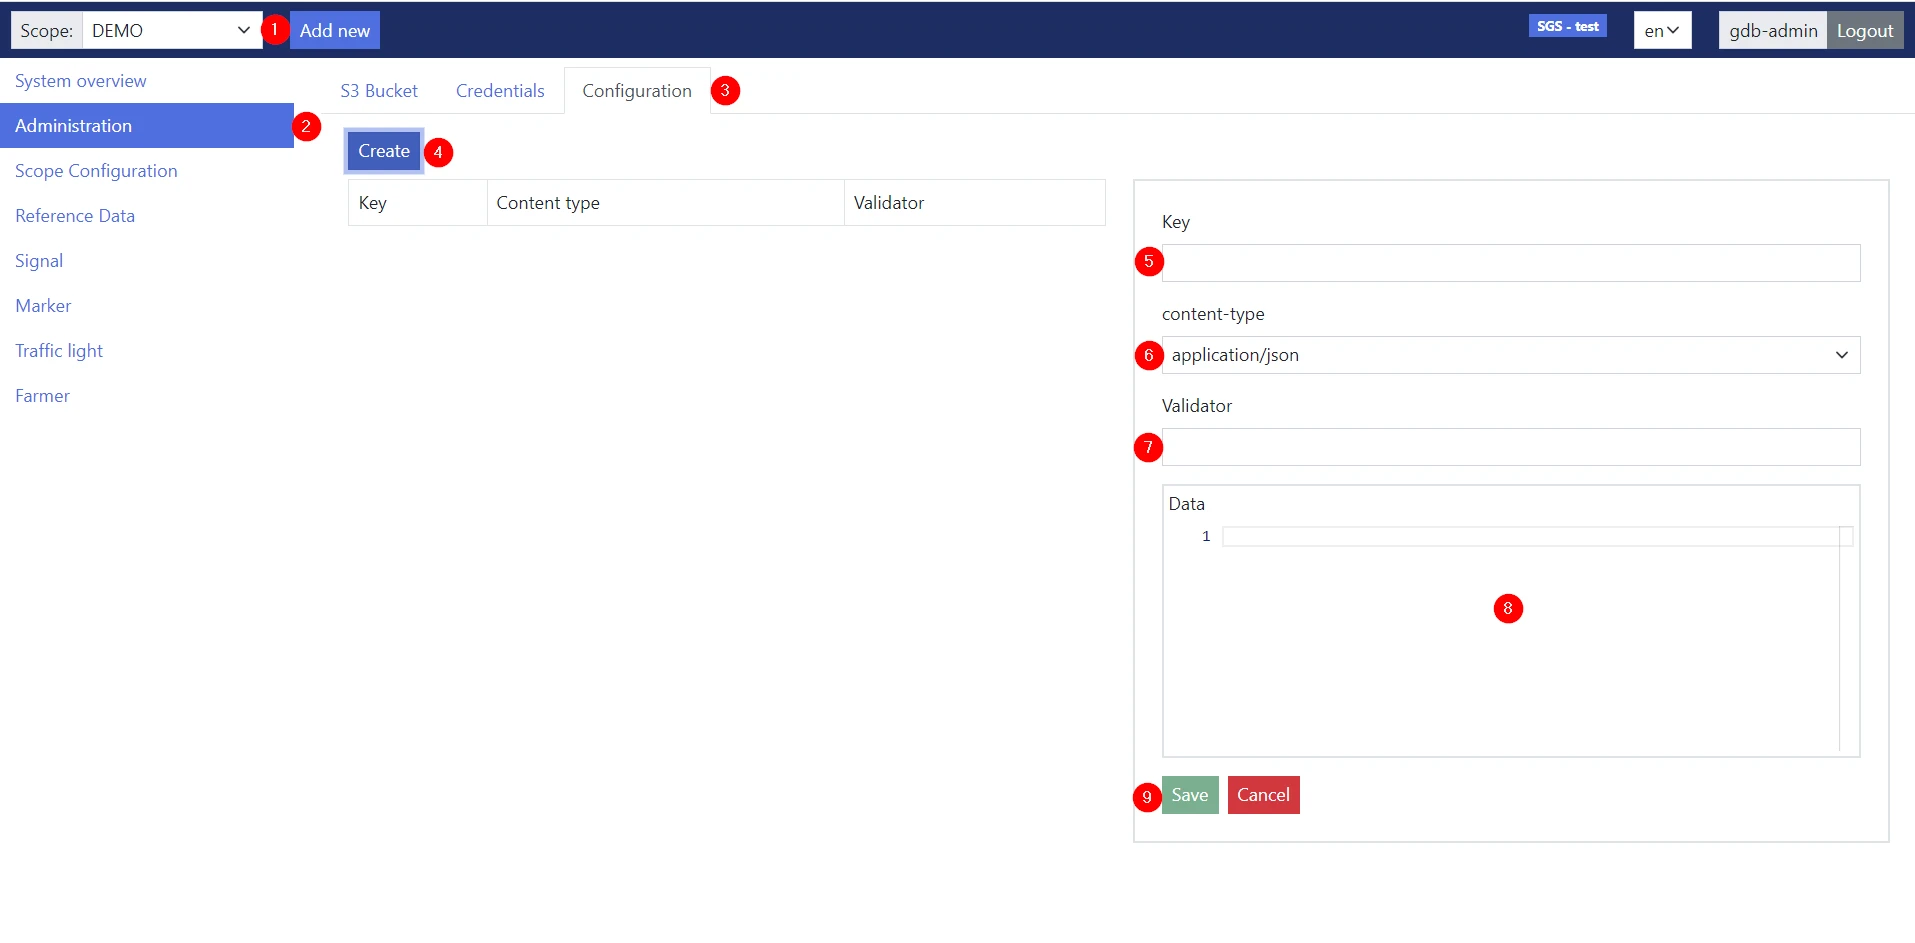Click the Add new button

(x=334, y=30)
